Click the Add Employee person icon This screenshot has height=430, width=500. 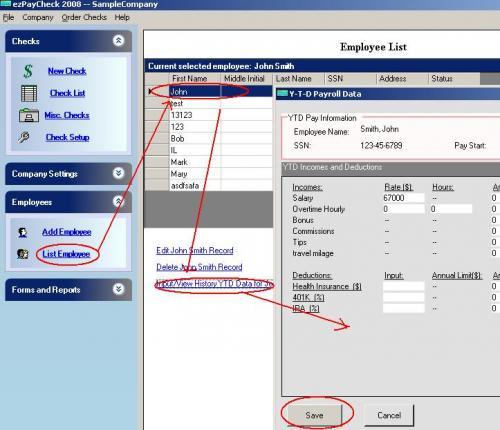point(23,232)
